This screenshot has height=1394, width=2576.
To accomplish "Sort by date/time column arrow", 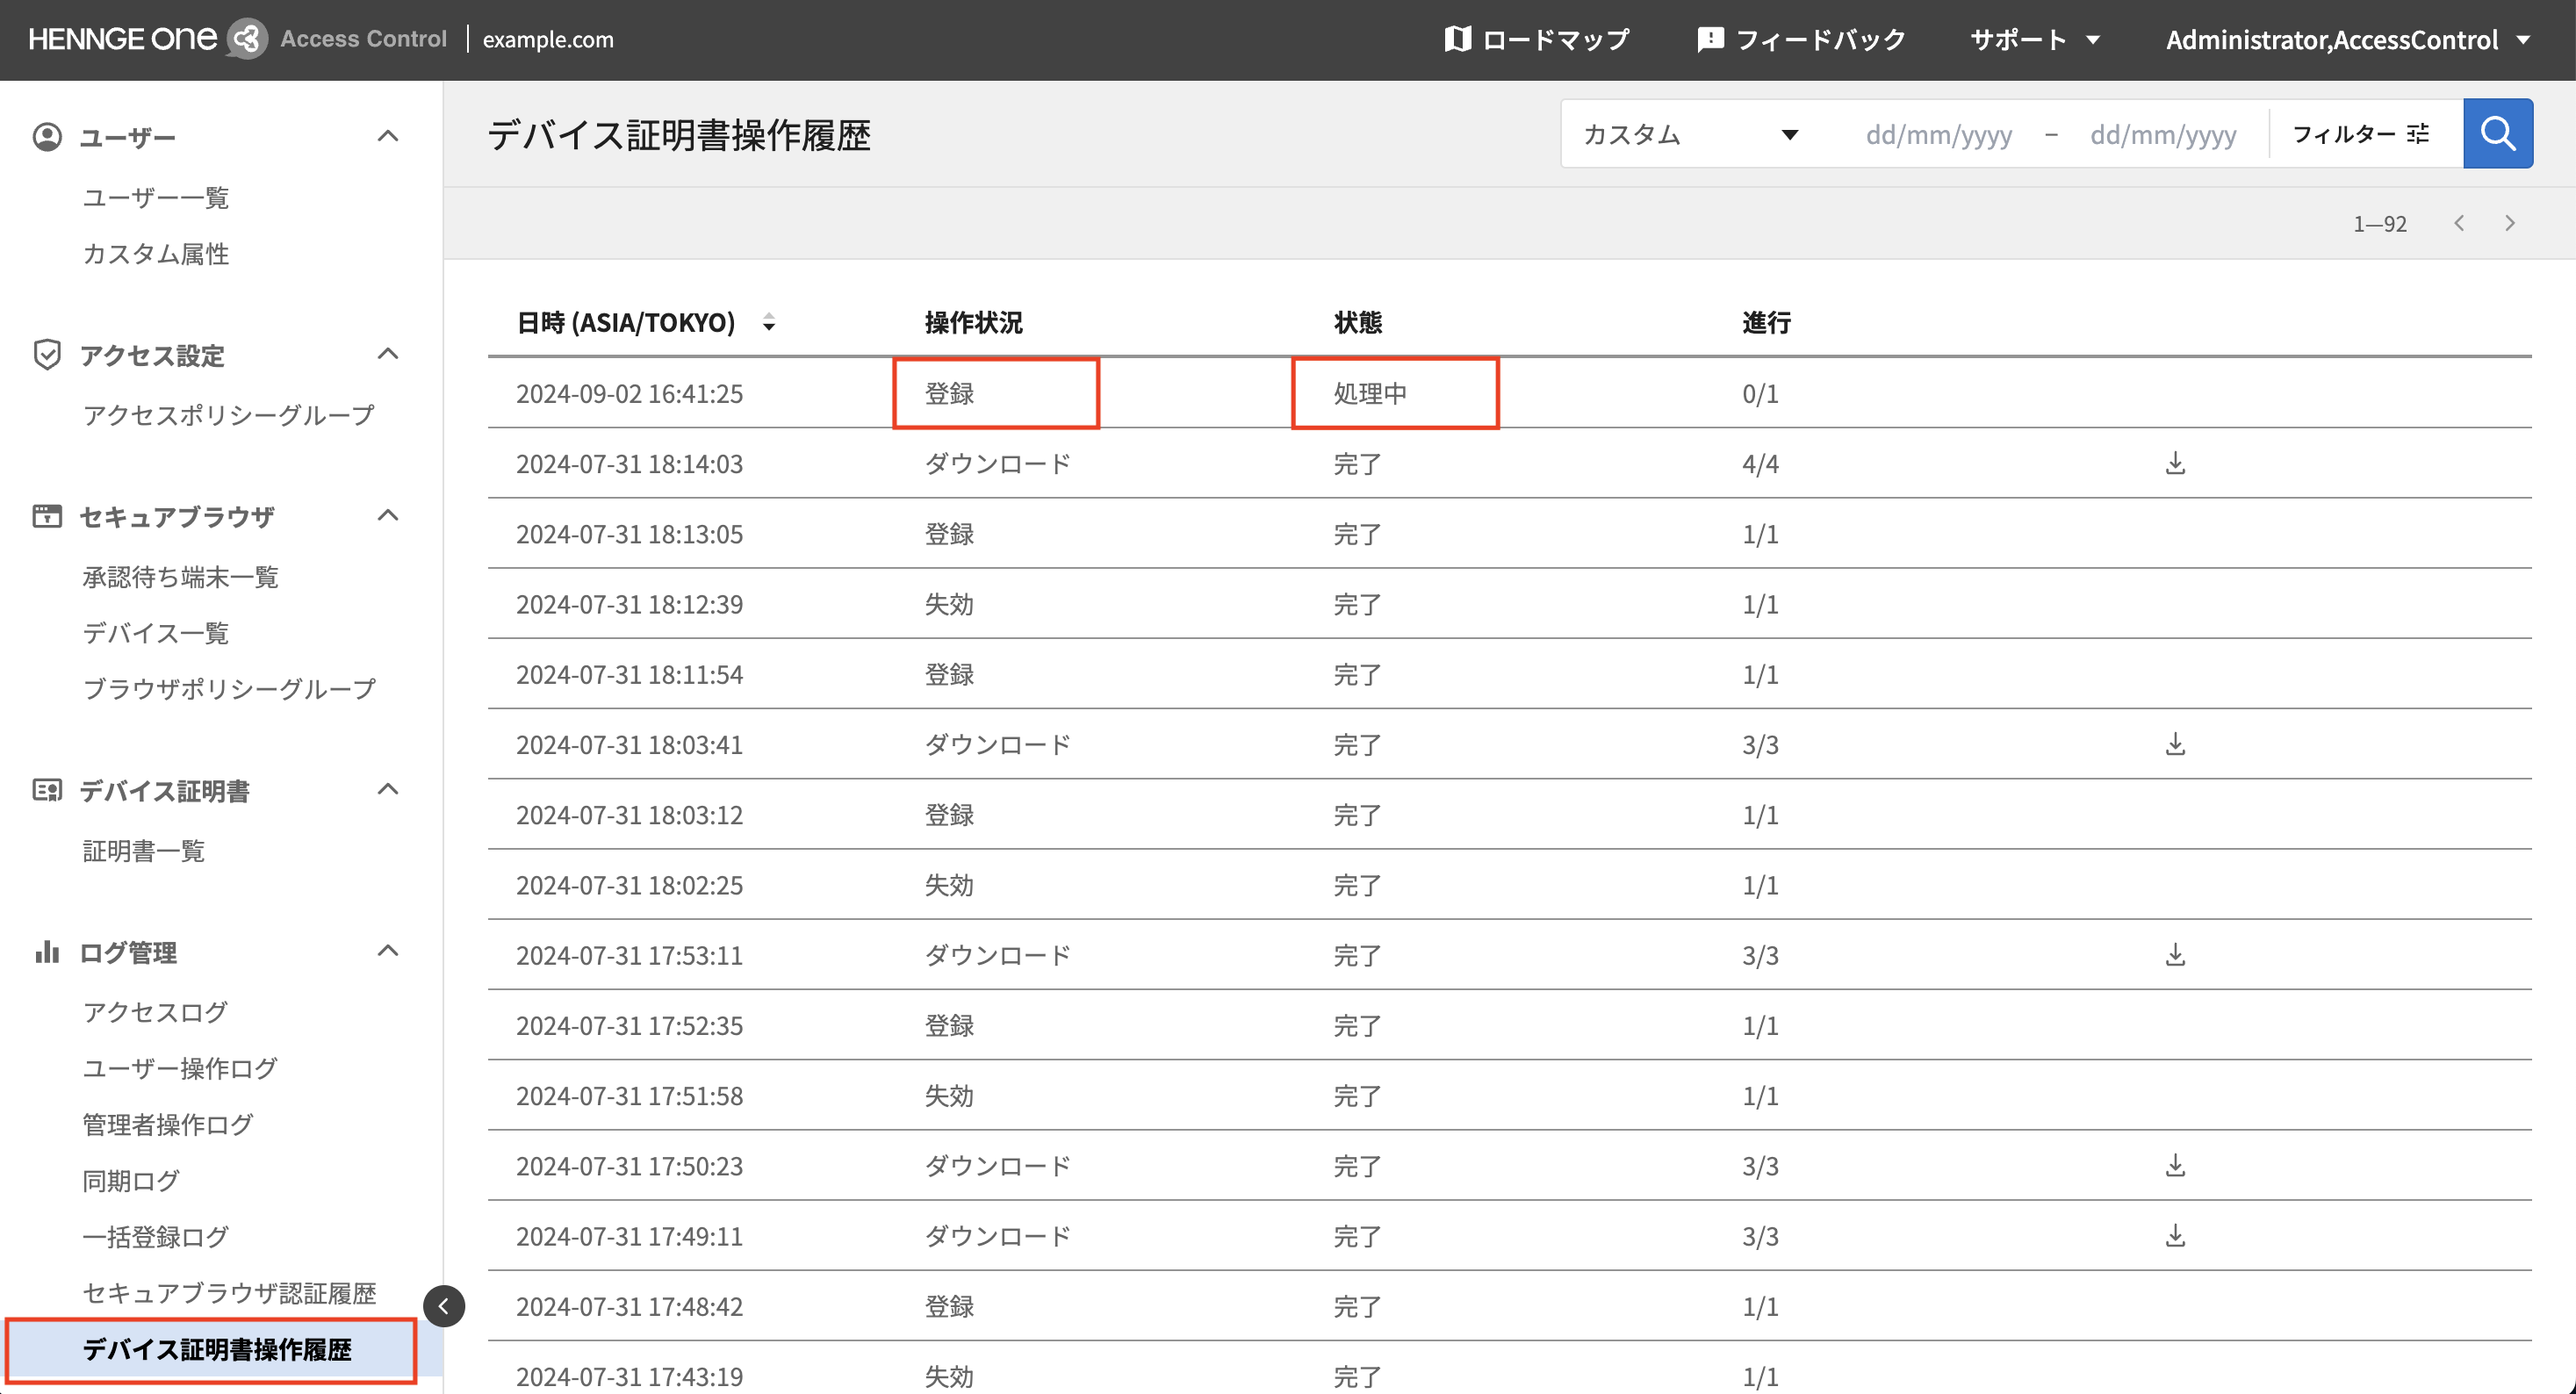I will tap(768, 323).
